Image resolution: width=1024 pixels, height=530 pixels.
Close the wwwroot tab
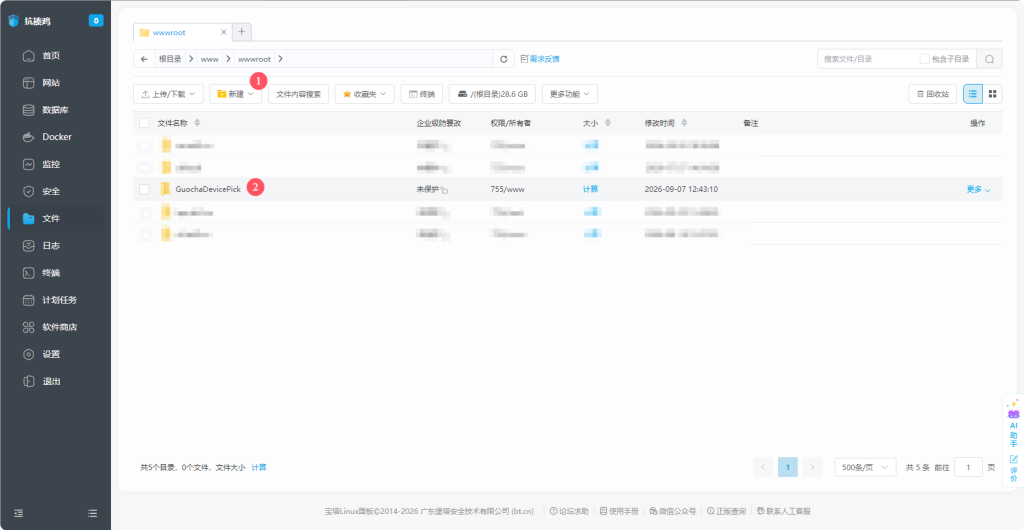(223, 32)
